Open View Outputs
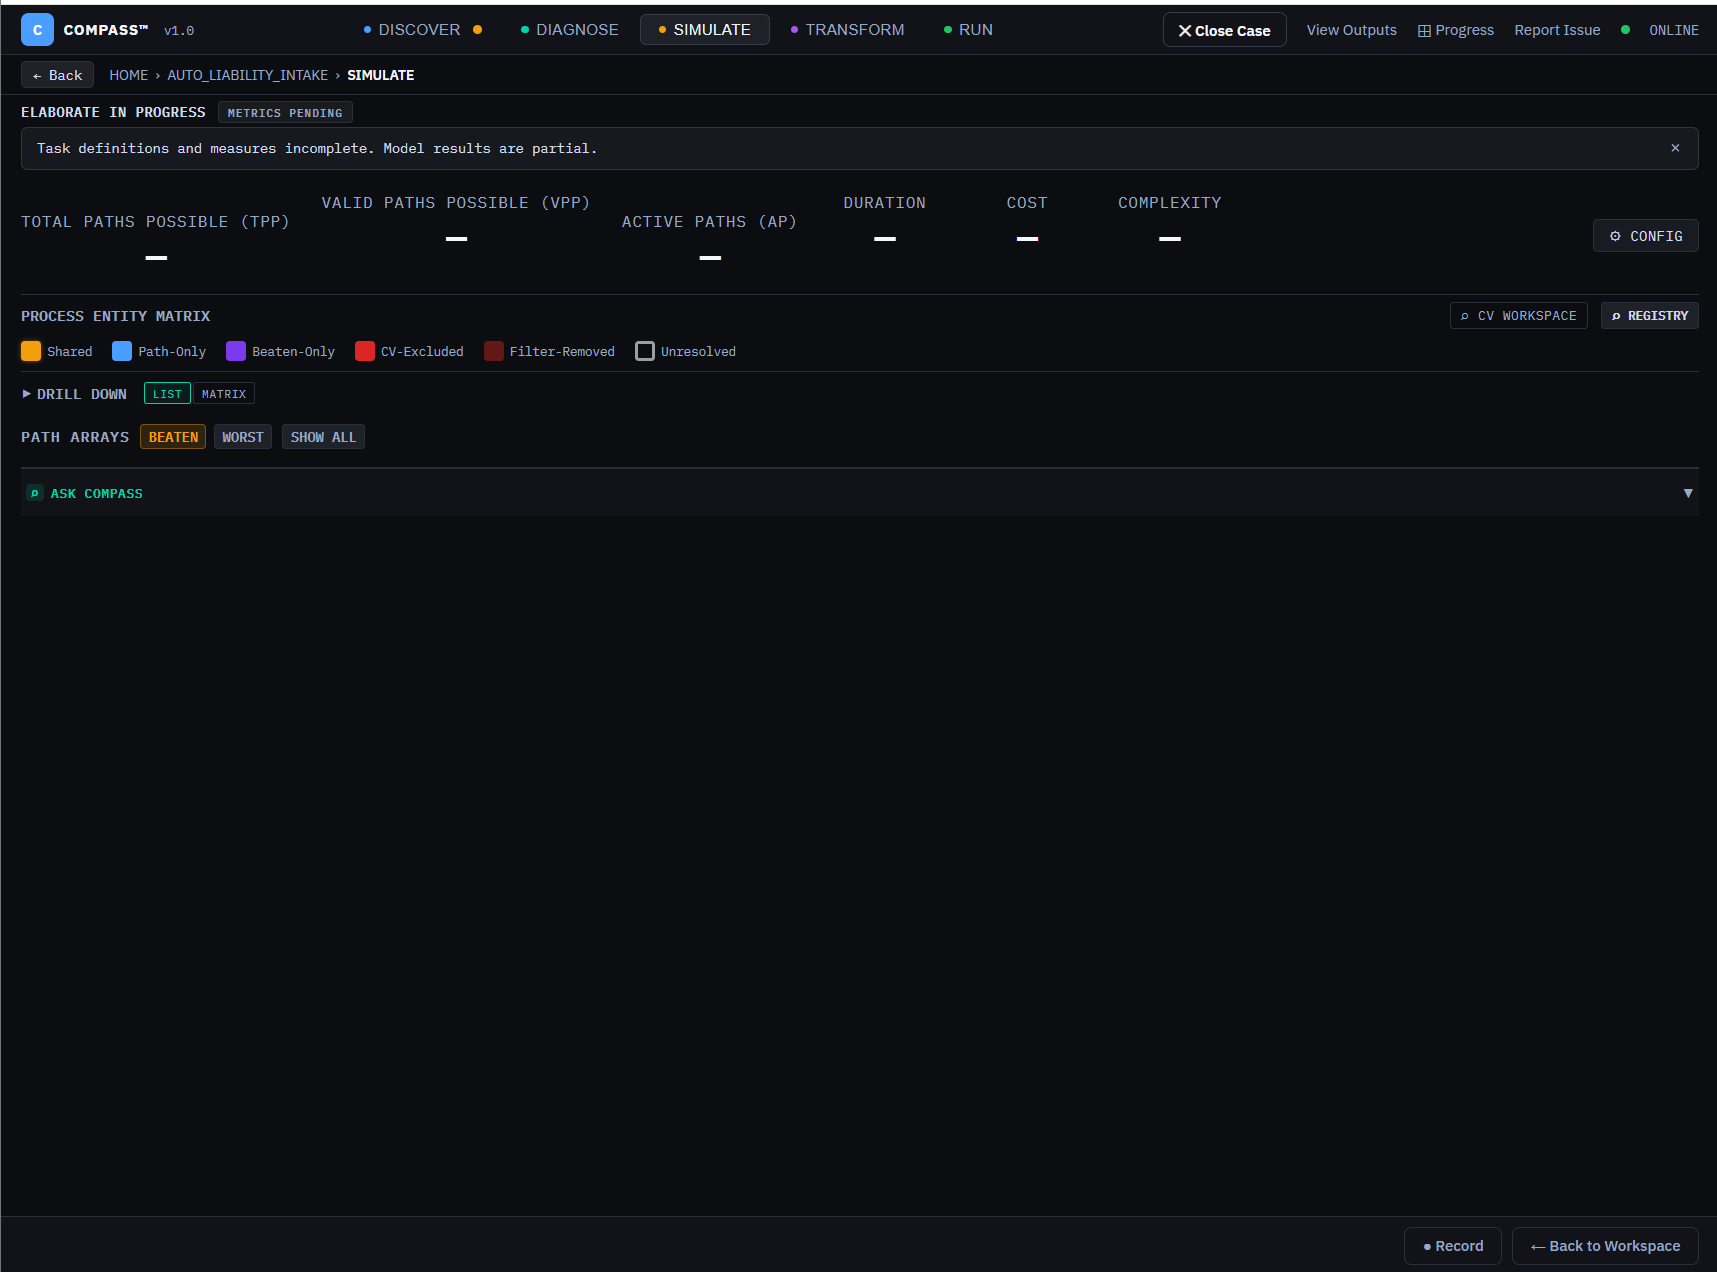Image resolution: width=1717 pixels, height=1272 pixels. [x=1351, y=30]
